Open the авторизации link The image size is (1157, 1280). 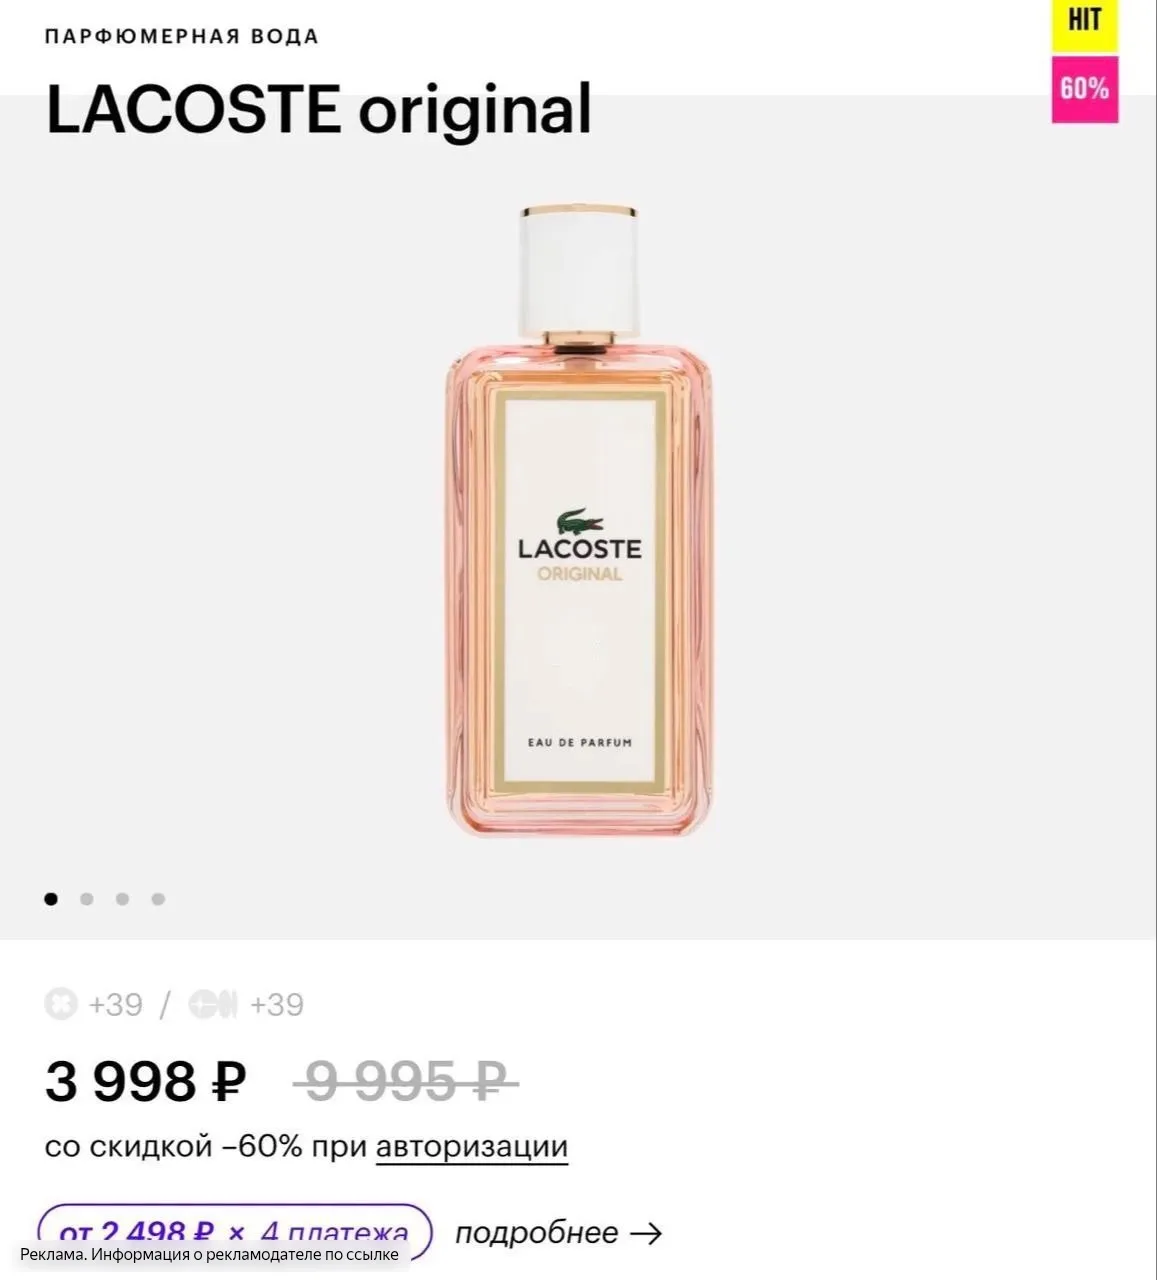(472, 1146)
